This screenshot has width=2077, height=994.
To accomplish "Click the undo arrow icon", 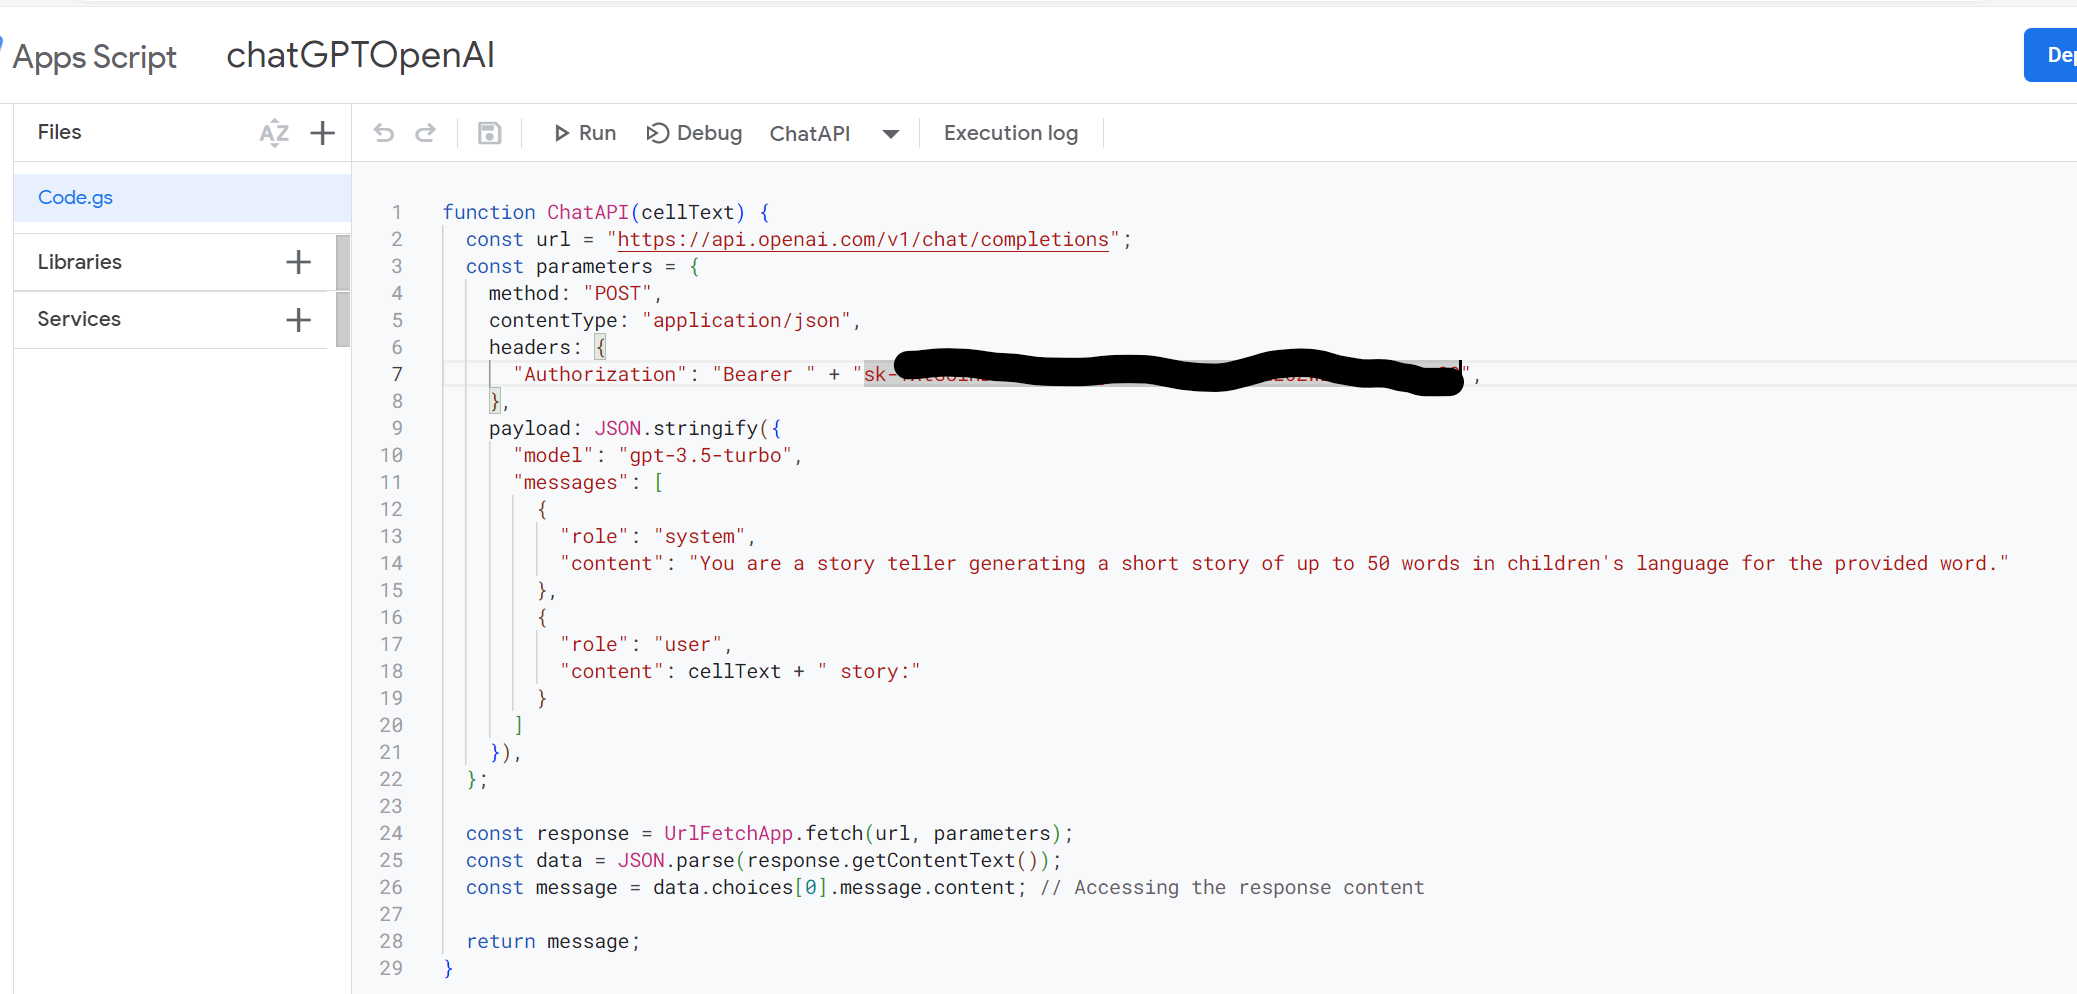I will (x=384, y=133).
